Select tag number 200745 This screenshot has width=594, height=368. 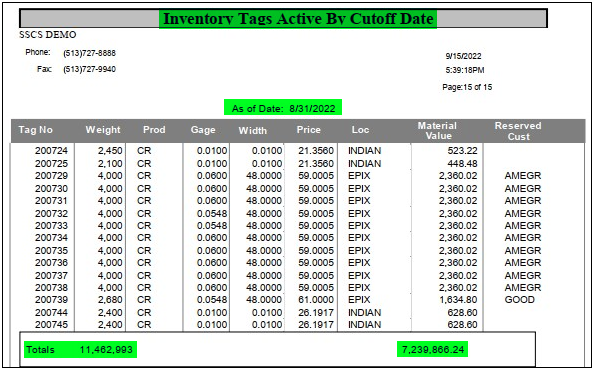tap(51, 325)
